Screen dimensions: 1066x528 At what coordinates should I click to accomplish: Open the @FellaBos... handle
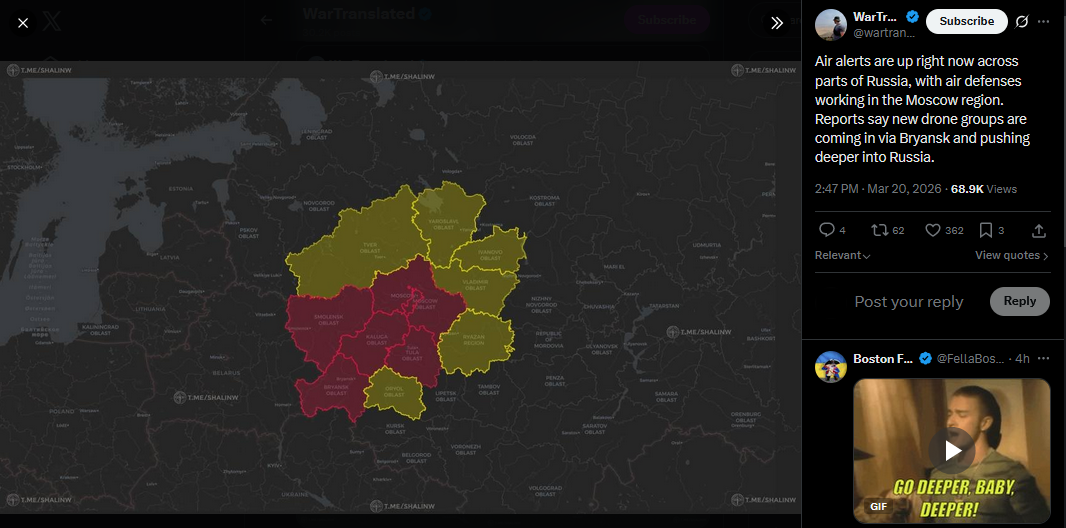(971, 359)
